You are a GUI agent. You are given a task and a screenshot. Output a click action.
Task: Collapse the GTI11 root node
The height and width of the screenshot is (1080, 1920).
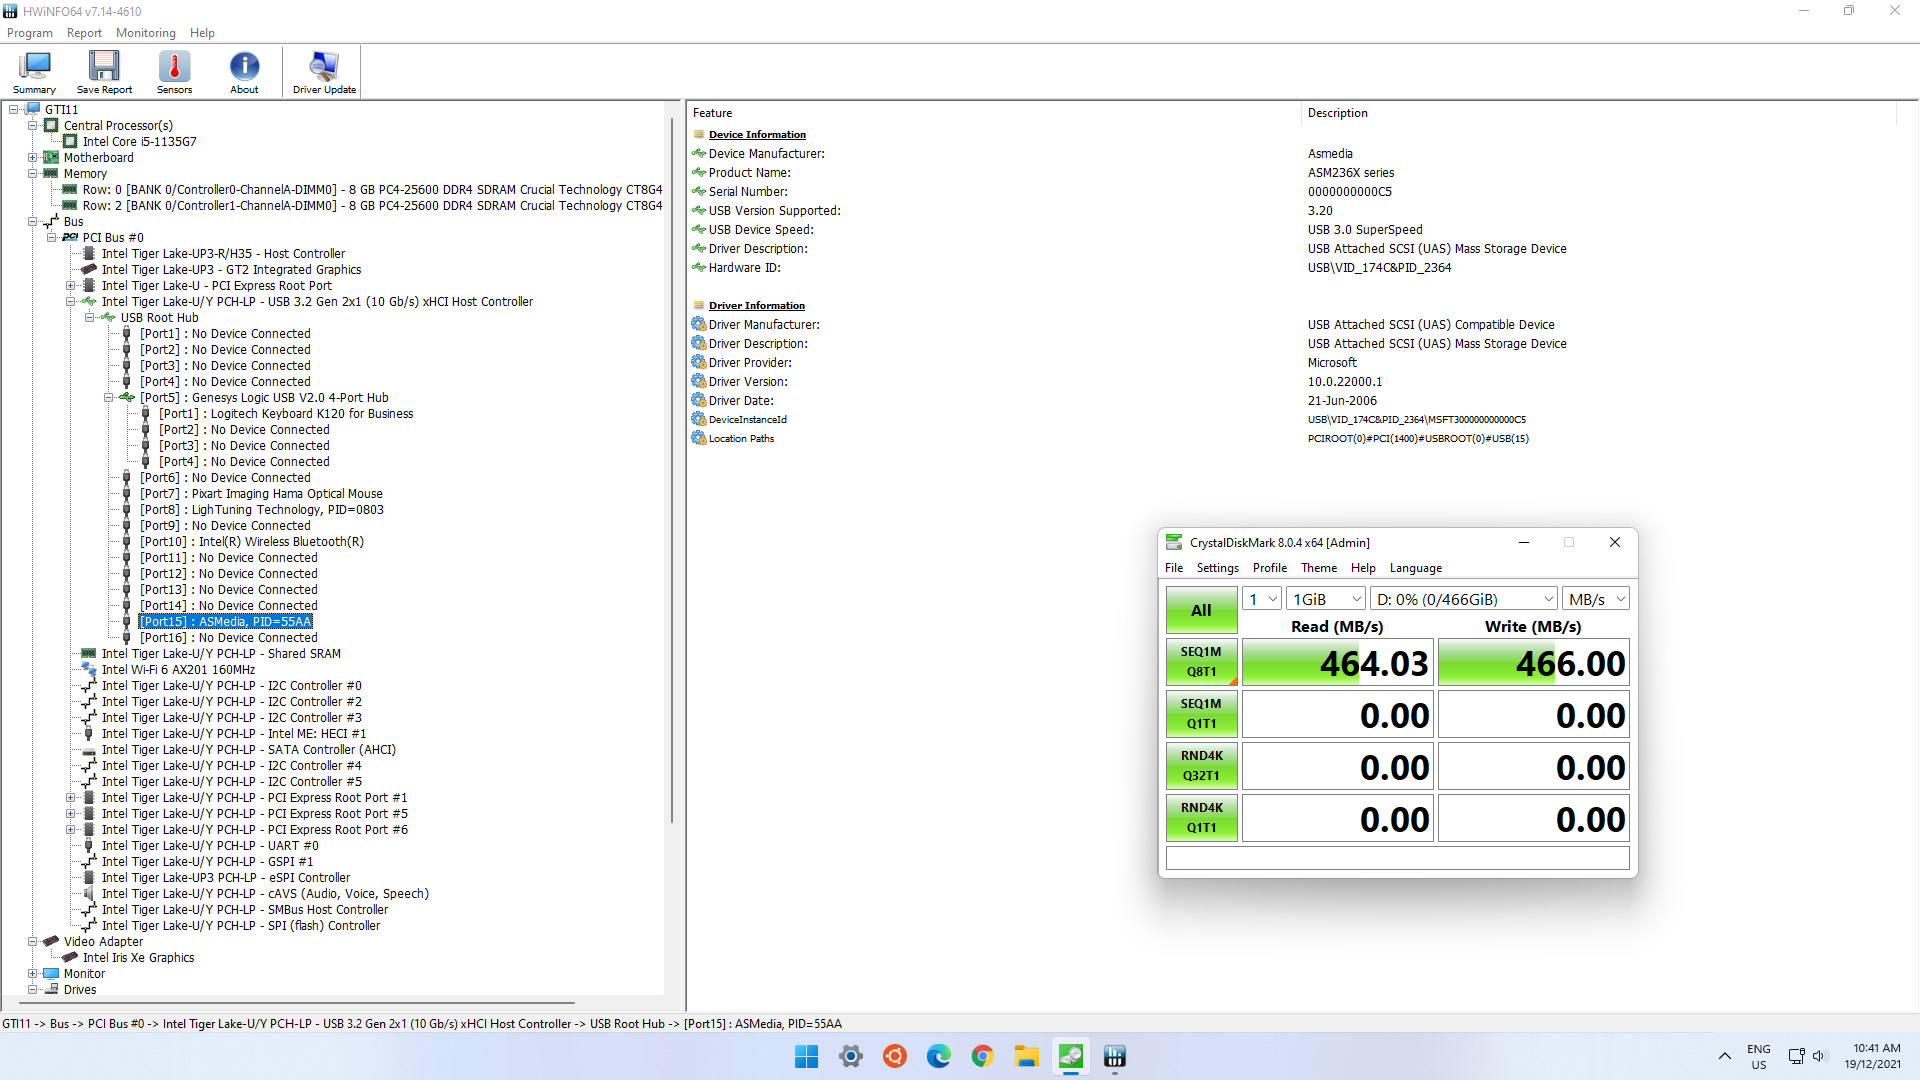click(14, 109)
